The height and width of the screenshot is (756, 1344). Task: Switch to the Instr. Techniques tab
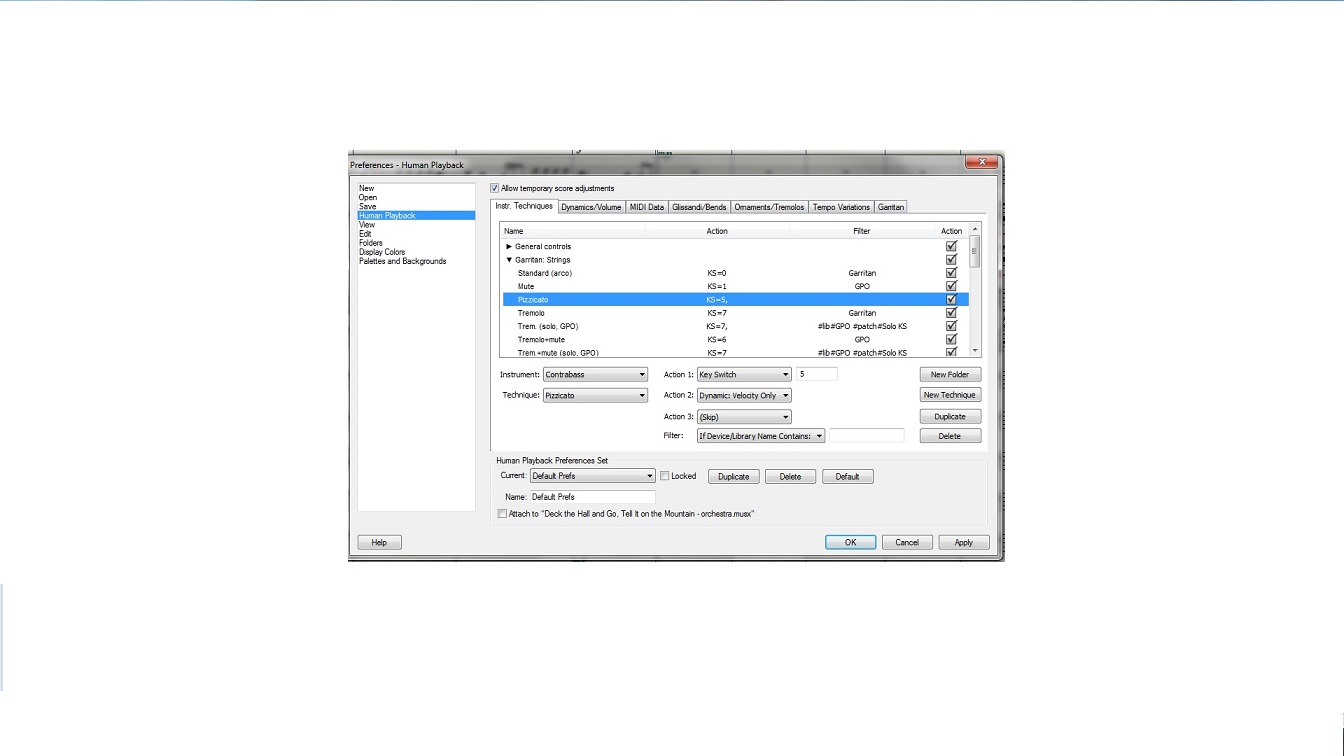524,206
